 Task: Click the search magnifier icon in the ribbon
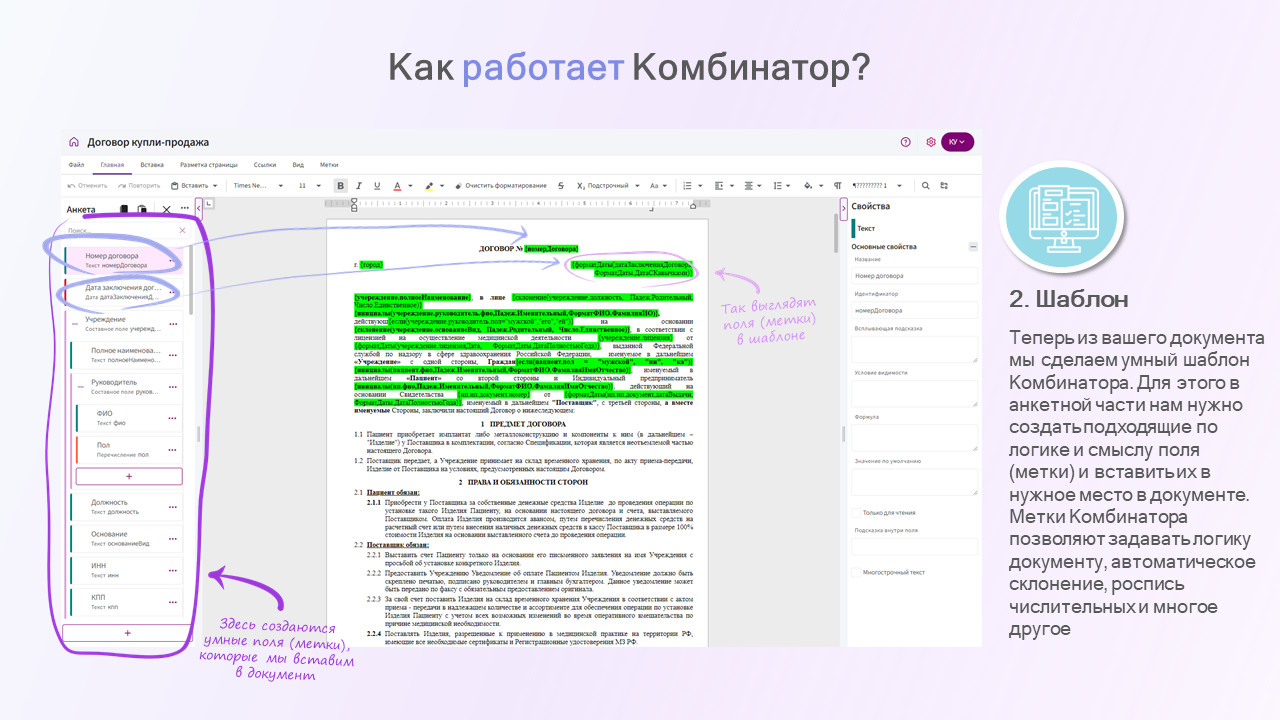[925, 185]
